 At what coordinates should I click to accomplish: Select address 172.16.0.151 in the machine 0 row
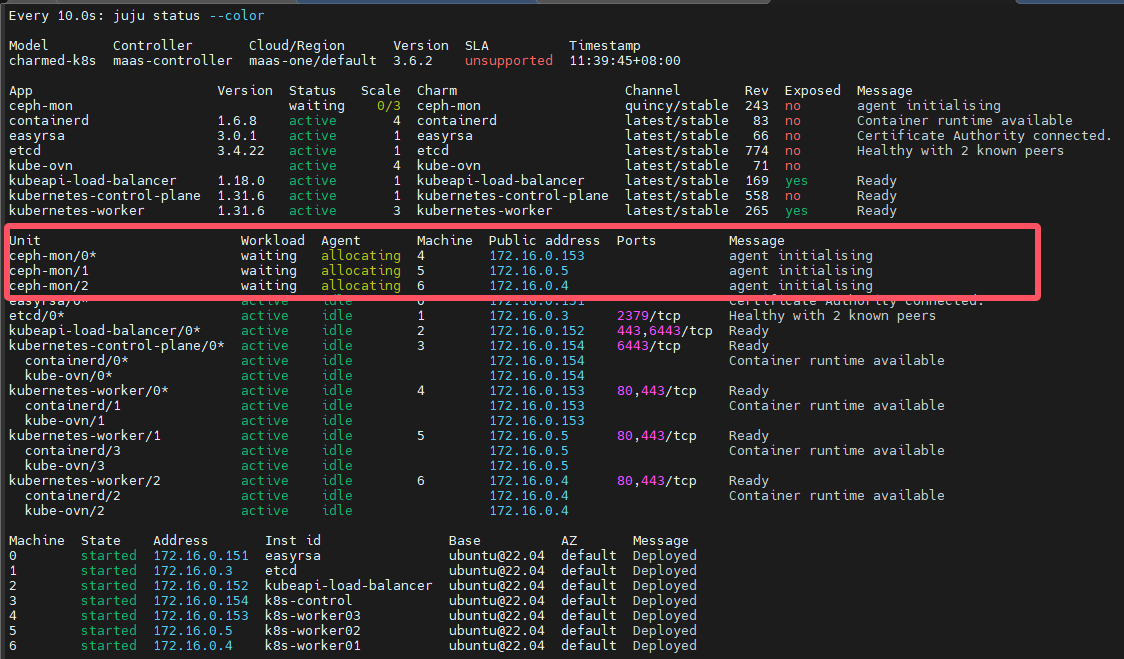coord(201,556)
